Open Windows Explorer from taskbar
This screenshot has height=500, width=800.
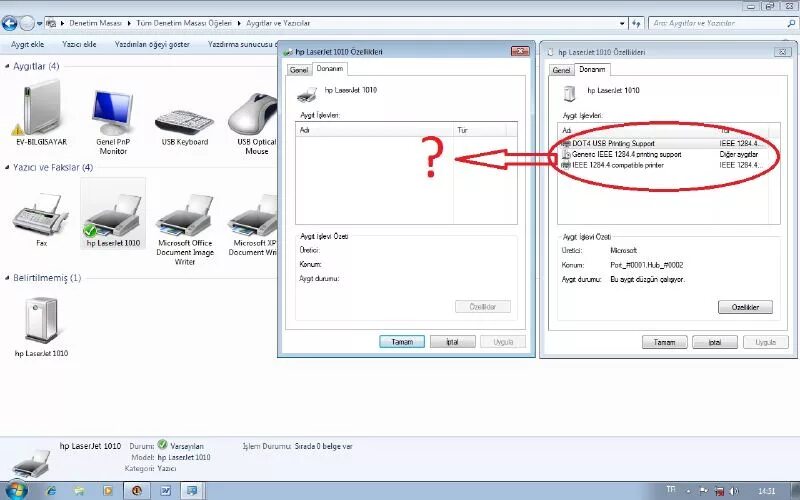click(x=79, y=491)
